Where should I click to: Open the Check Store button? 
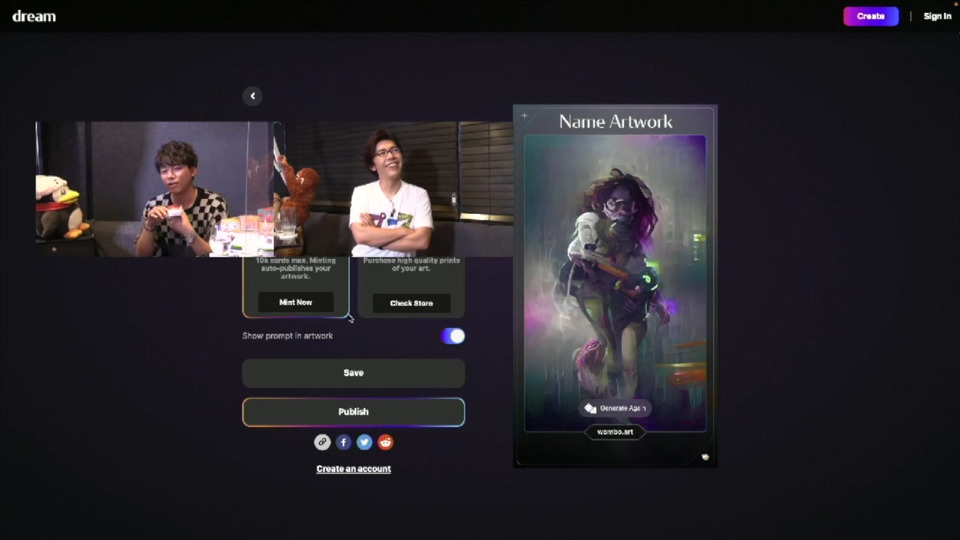click(411, 303)
